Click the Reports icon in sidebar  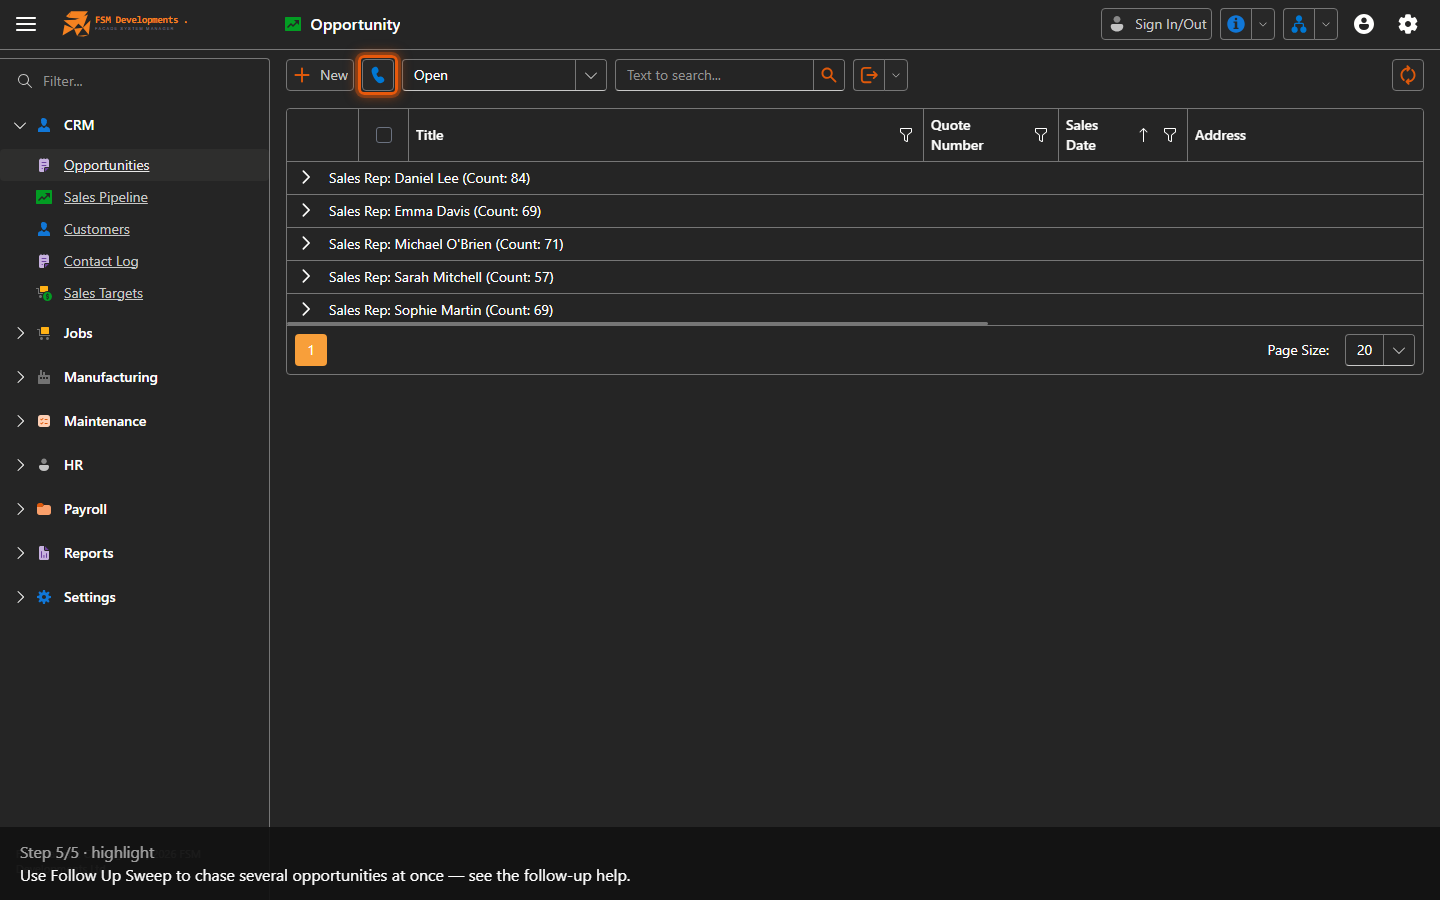click(x=44, y=553)
